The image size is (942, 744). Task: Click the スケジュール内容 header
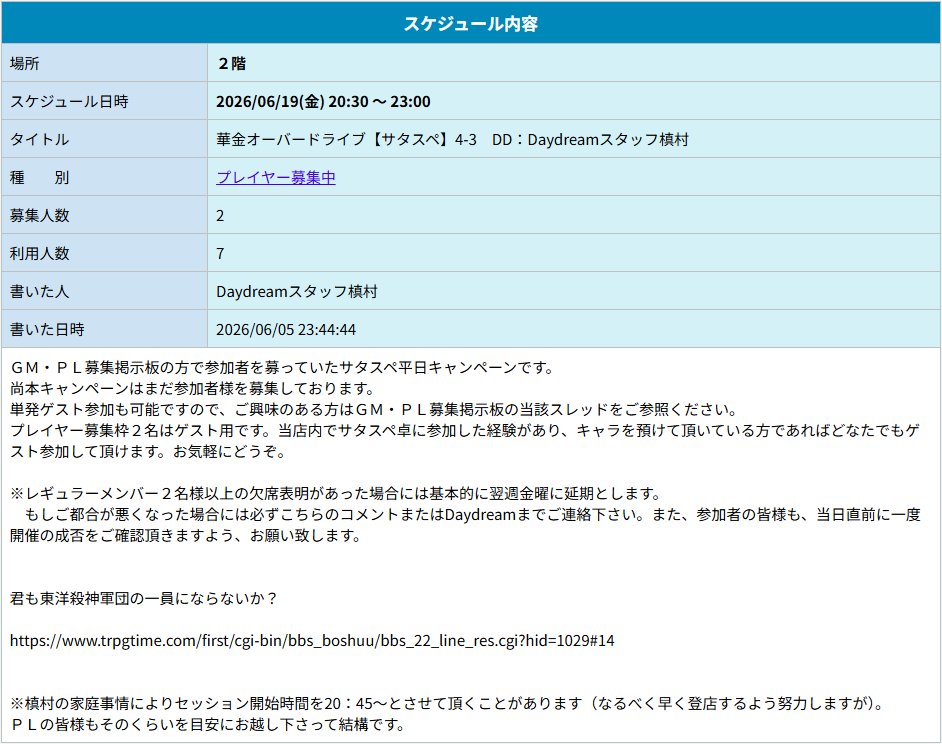[471, 23]
